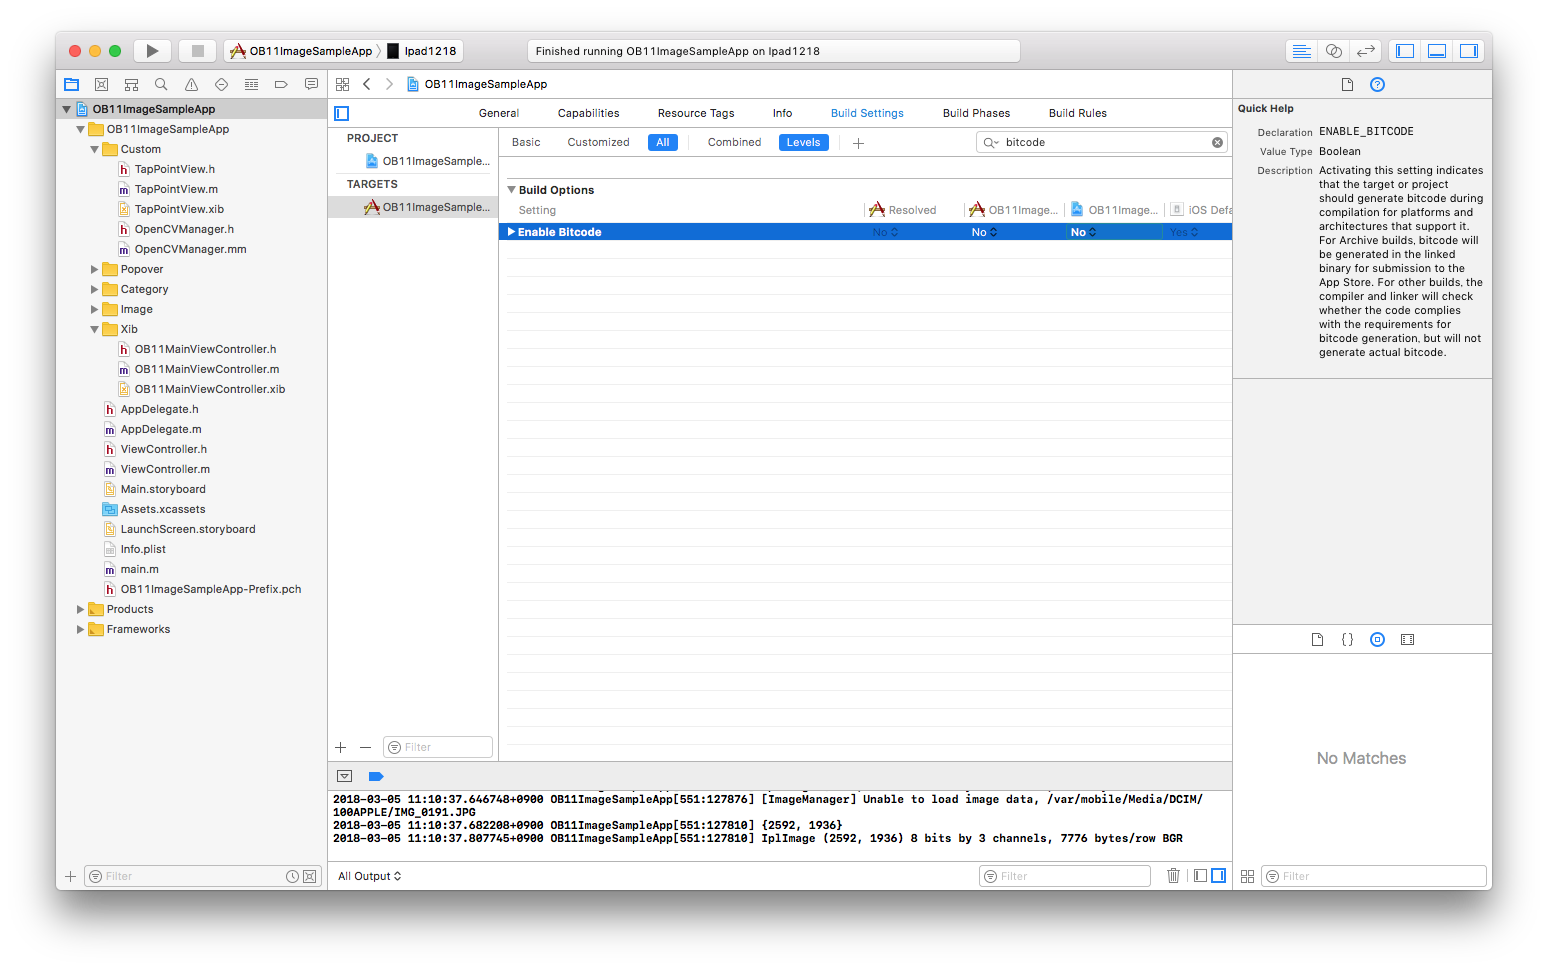1548x970 pixels.
Task: Select the Enable Bitcode setting row
Action: point(680,232)
